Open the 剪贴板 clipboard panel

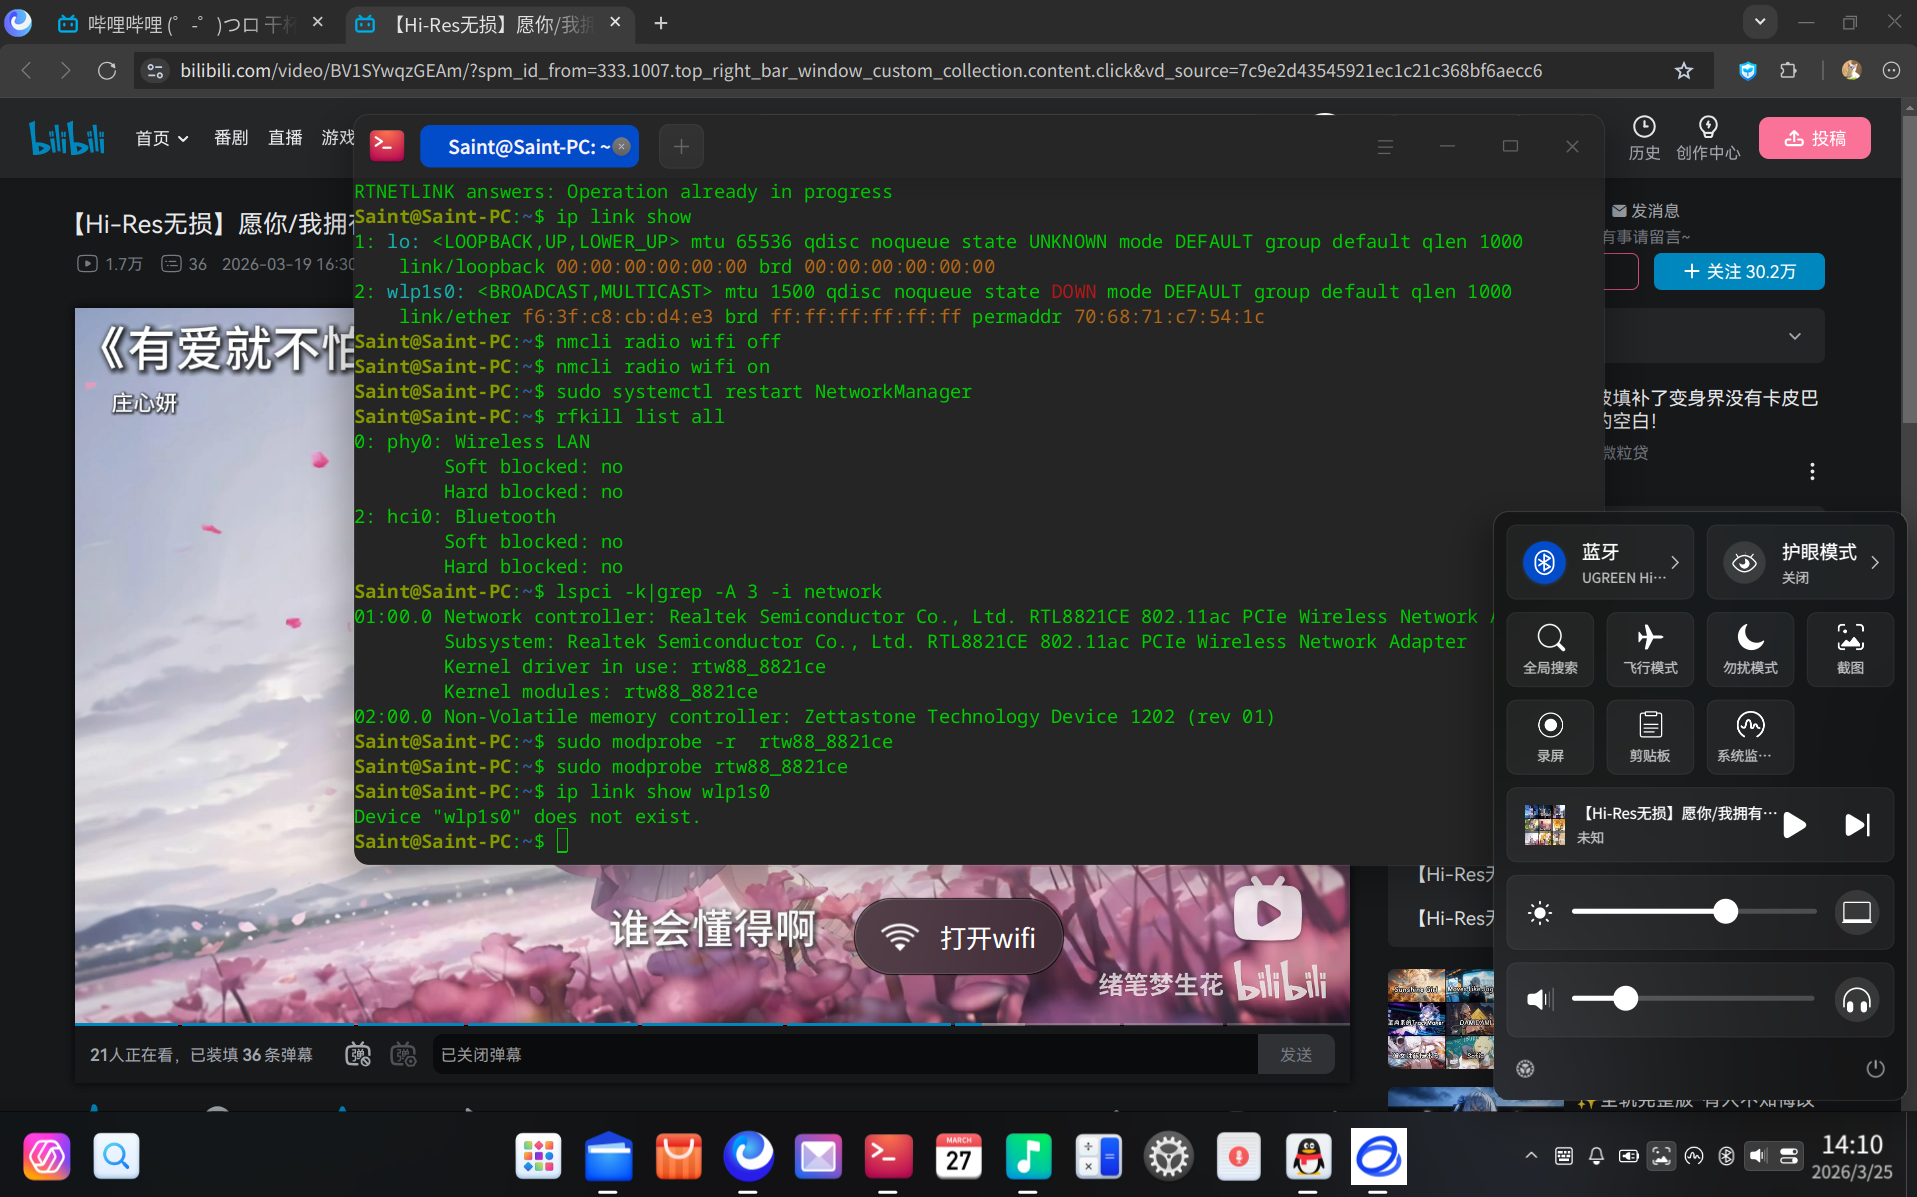tap(1649, 737)
